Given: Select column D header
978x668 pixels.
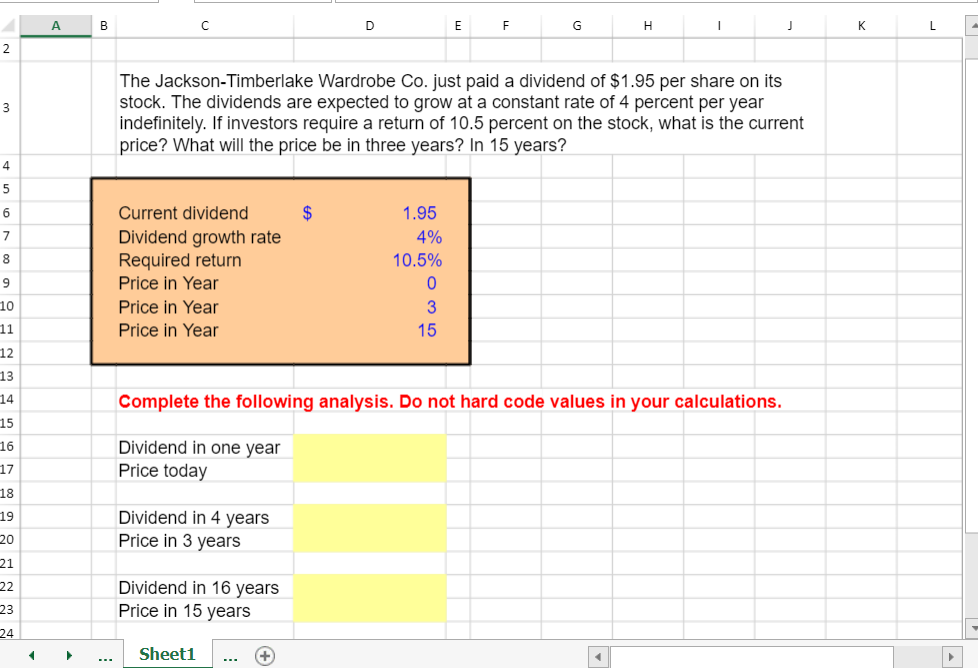Looking at the screenshot, I should coord(369,25).
